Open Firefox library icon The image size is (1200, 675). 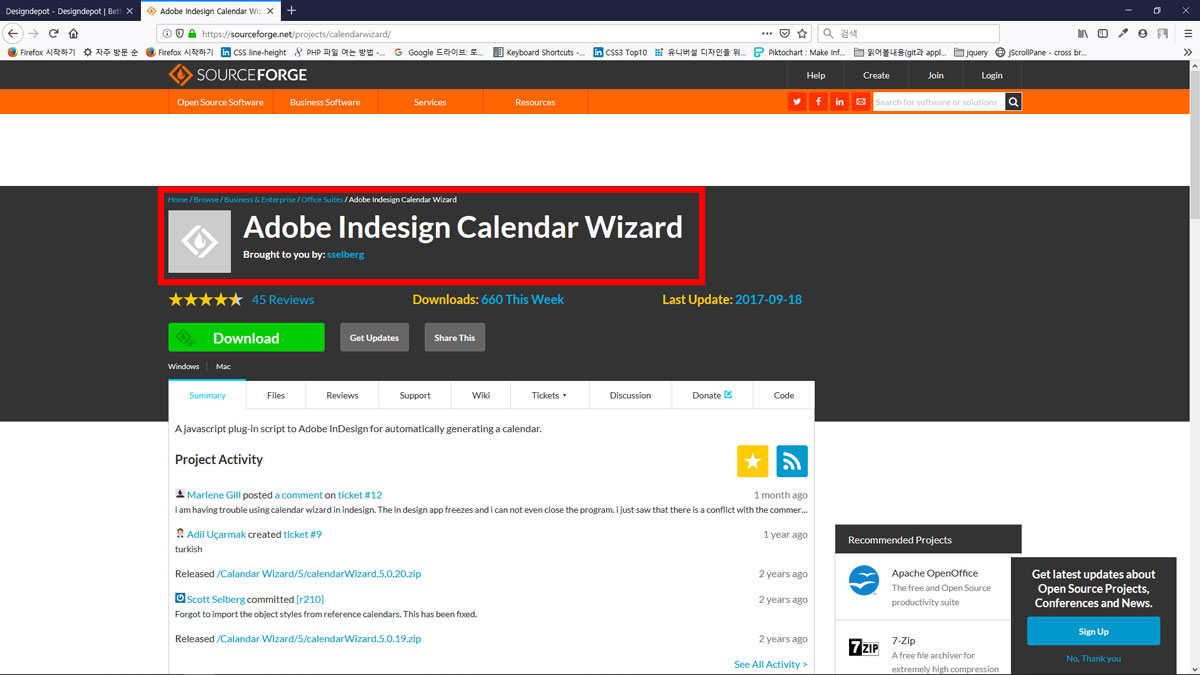1083,33
